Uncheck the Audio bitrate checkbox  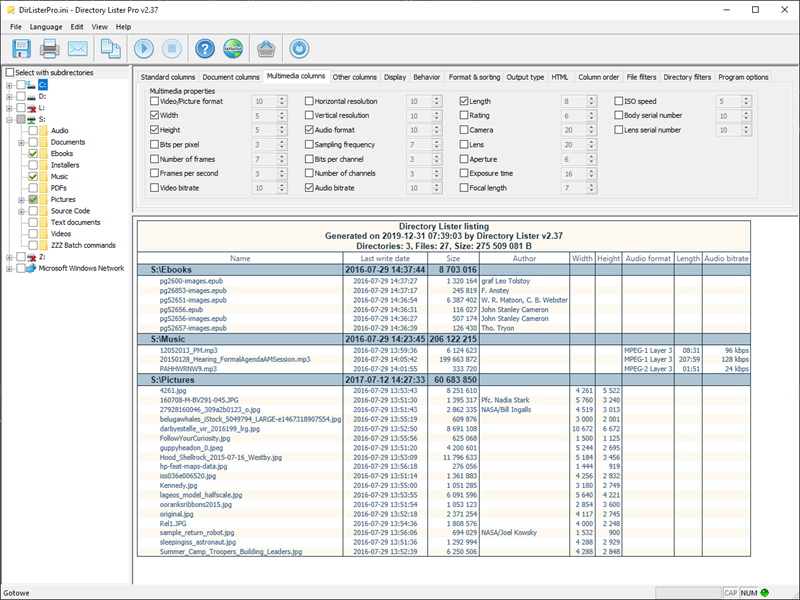tap(309, 188)
